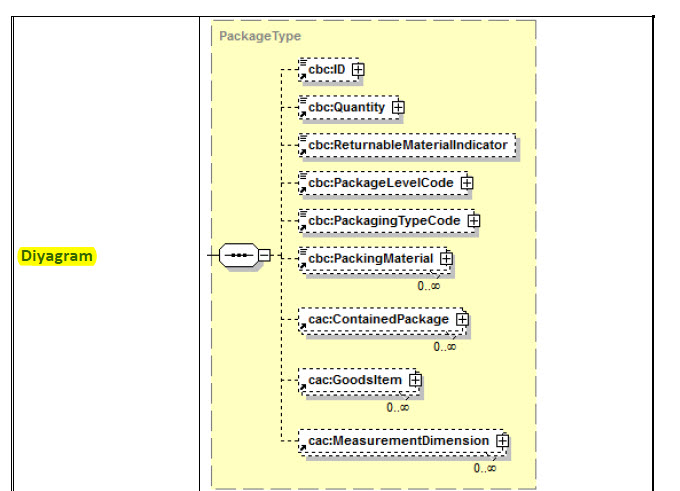Expand the cbc:PackagingTypeCode plus icon

474,220
